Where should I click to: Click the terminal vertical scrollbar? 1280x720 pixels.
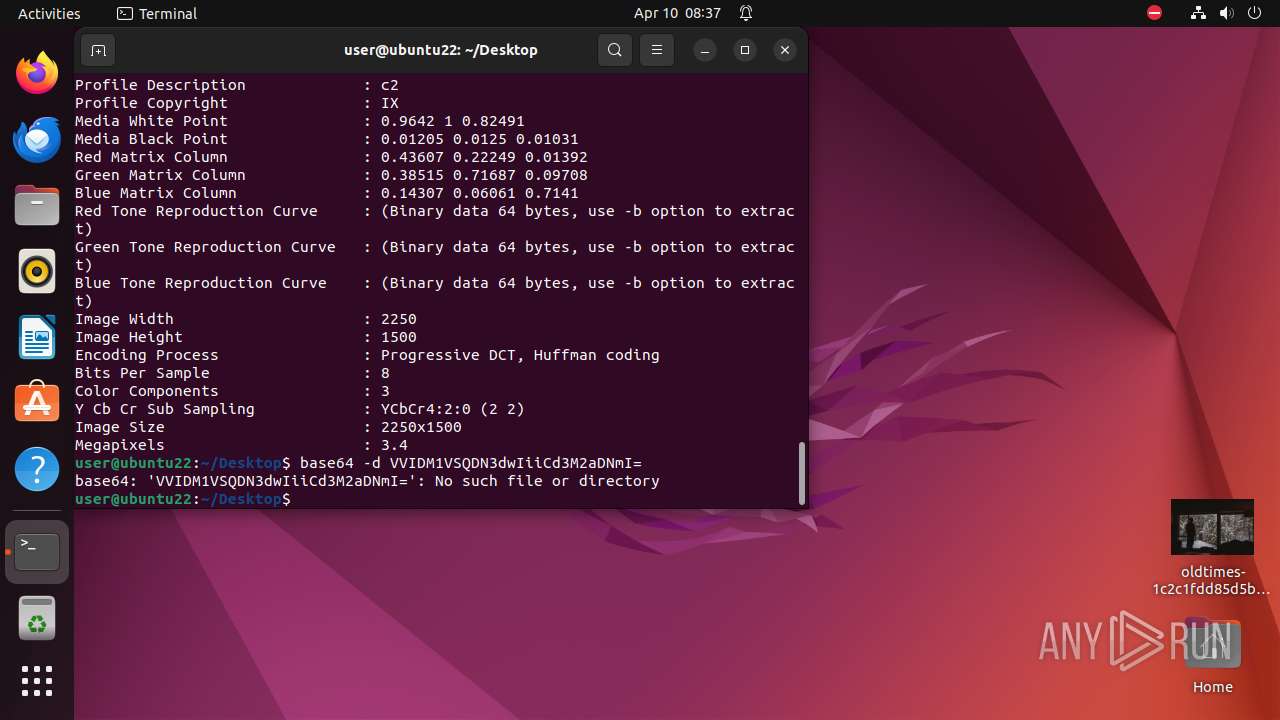click(x=801, y=474)
